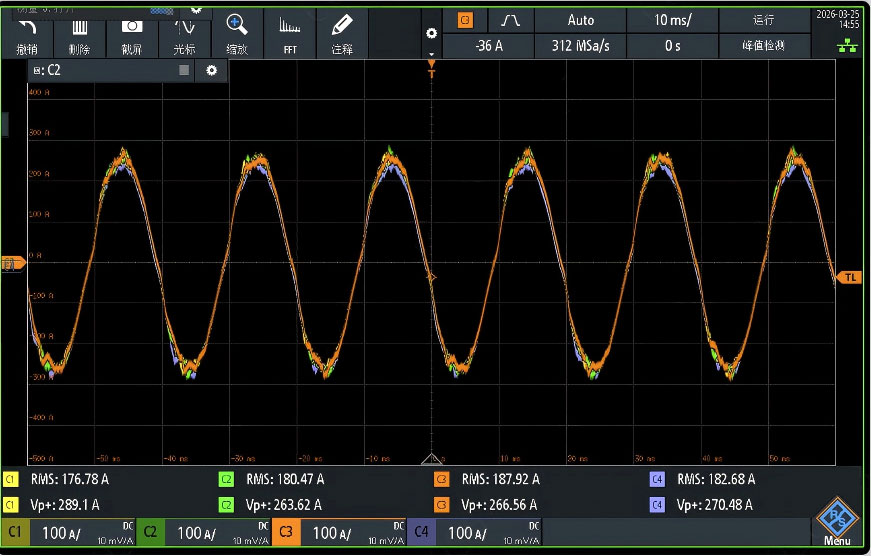This screenshot has width=871, height=556.
Task: Click the C3 orange badge beside RMS 187.92 A
Action: [442, 479]
